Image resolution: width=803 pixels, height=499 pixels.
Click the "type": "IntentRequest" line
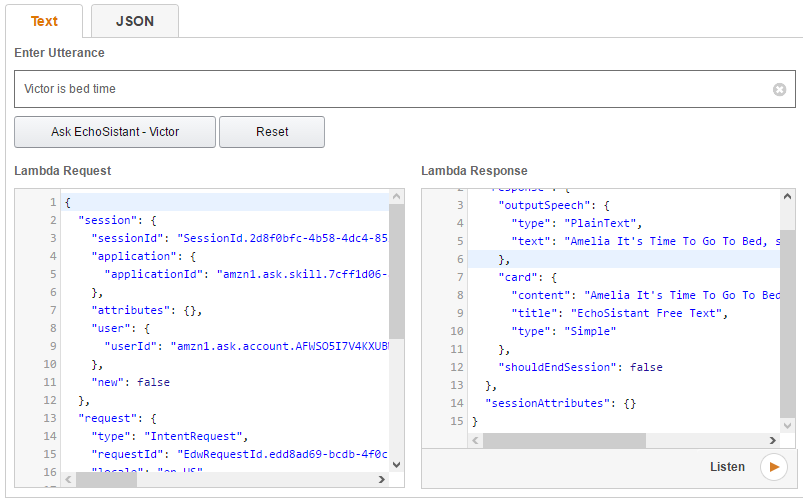coord(170,436)
